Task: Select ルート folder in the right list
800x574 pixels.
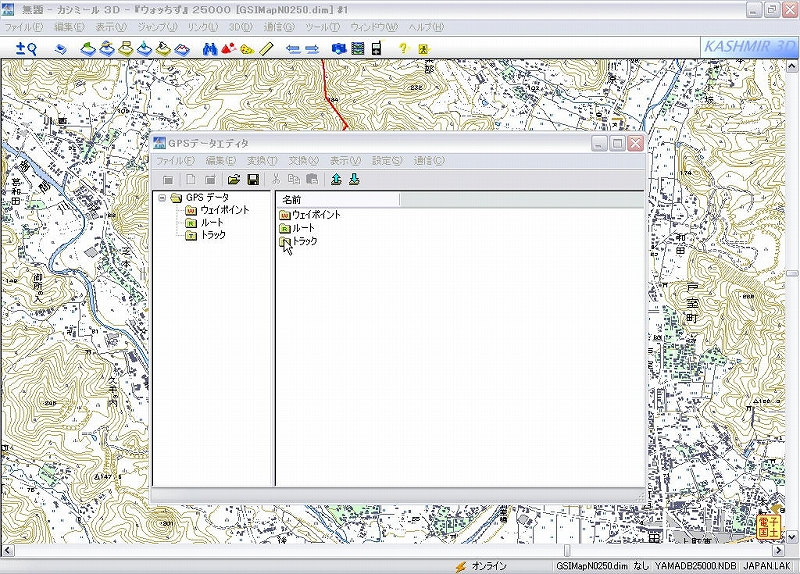Action: tap(297, 228)
